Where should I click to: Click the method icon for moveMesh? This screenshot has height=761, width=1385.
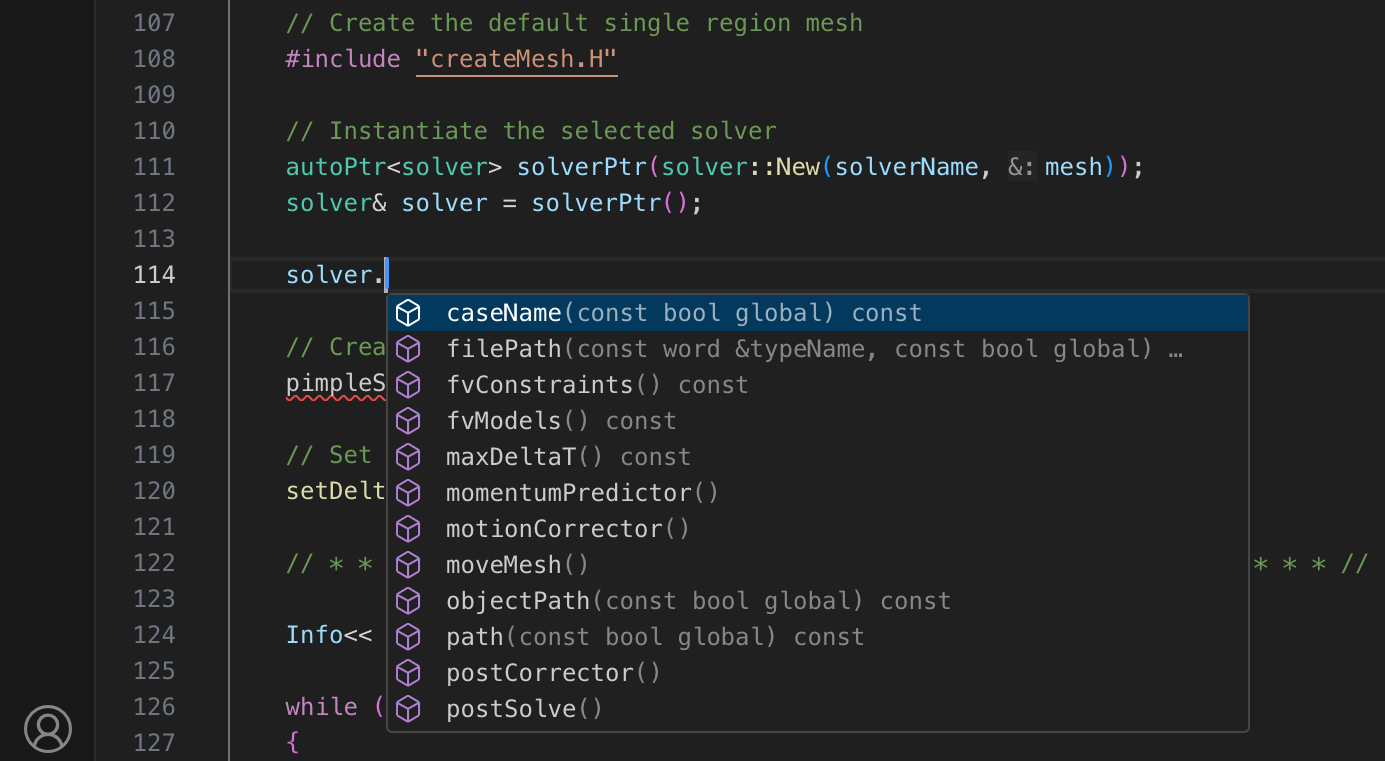(x=408, y=564)
